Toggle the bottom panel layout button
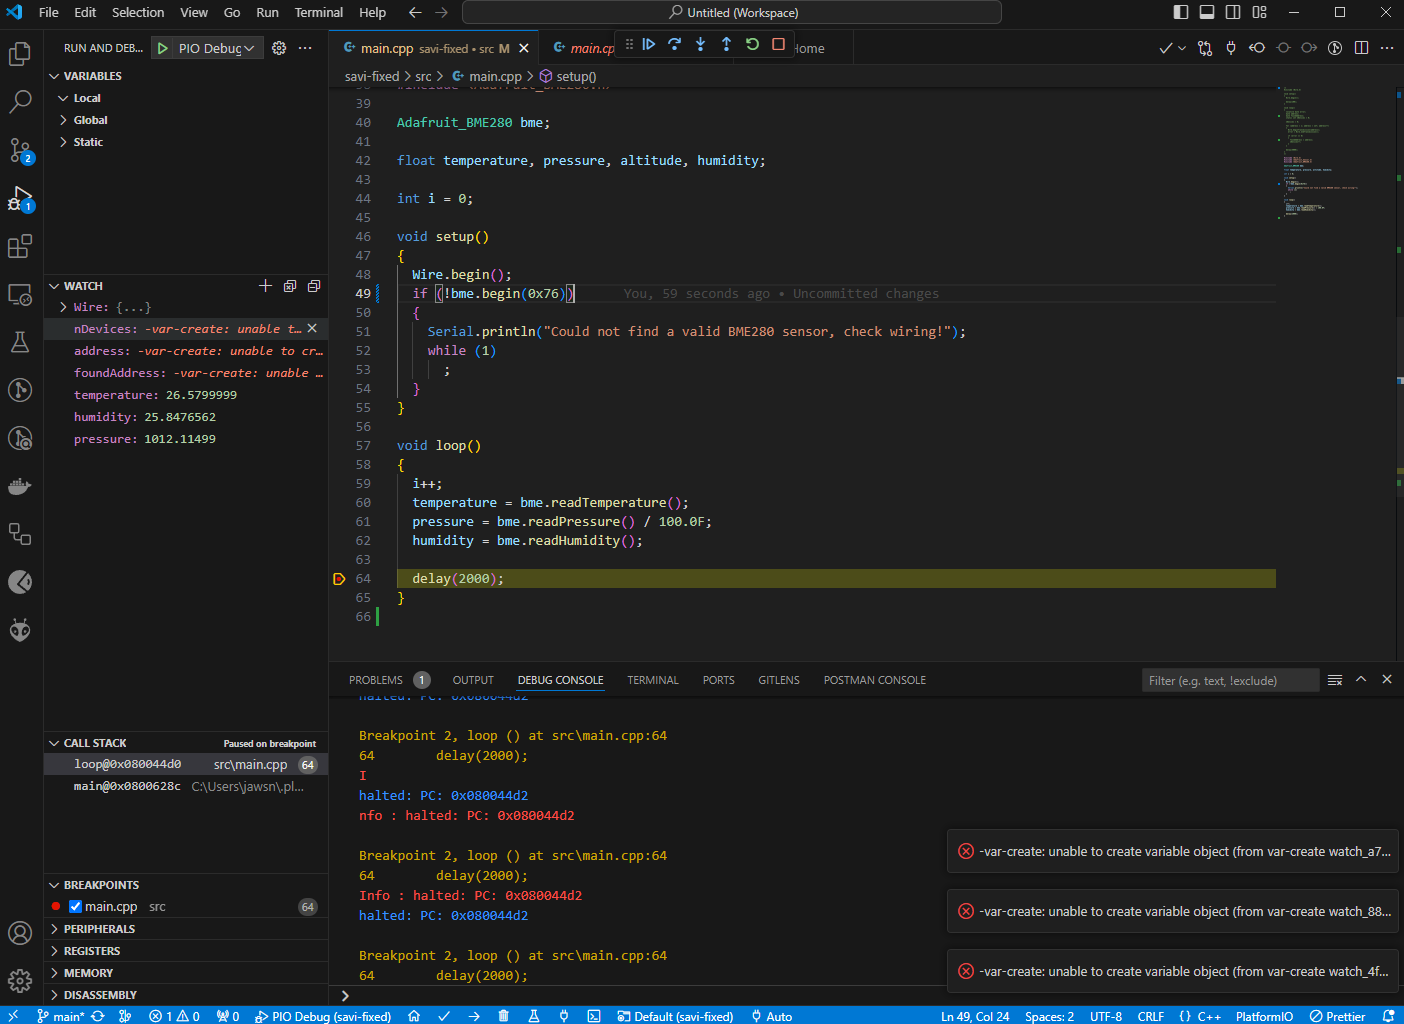Image resolution: width=1404 pixels, height=1024 pixels. pos(1207,12)
